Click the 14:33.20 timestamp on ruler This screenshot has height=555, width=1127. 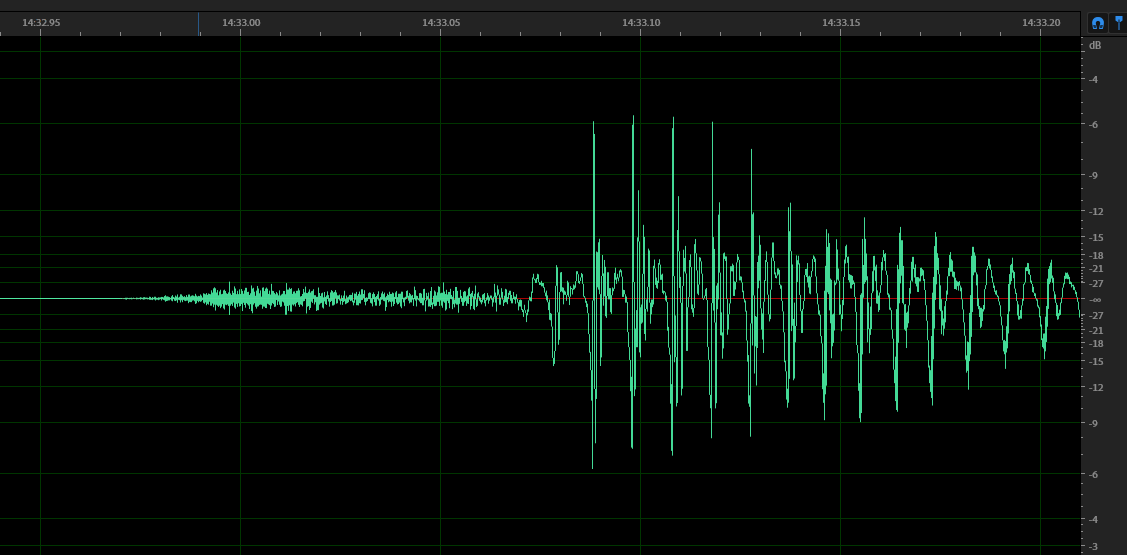1041,22
